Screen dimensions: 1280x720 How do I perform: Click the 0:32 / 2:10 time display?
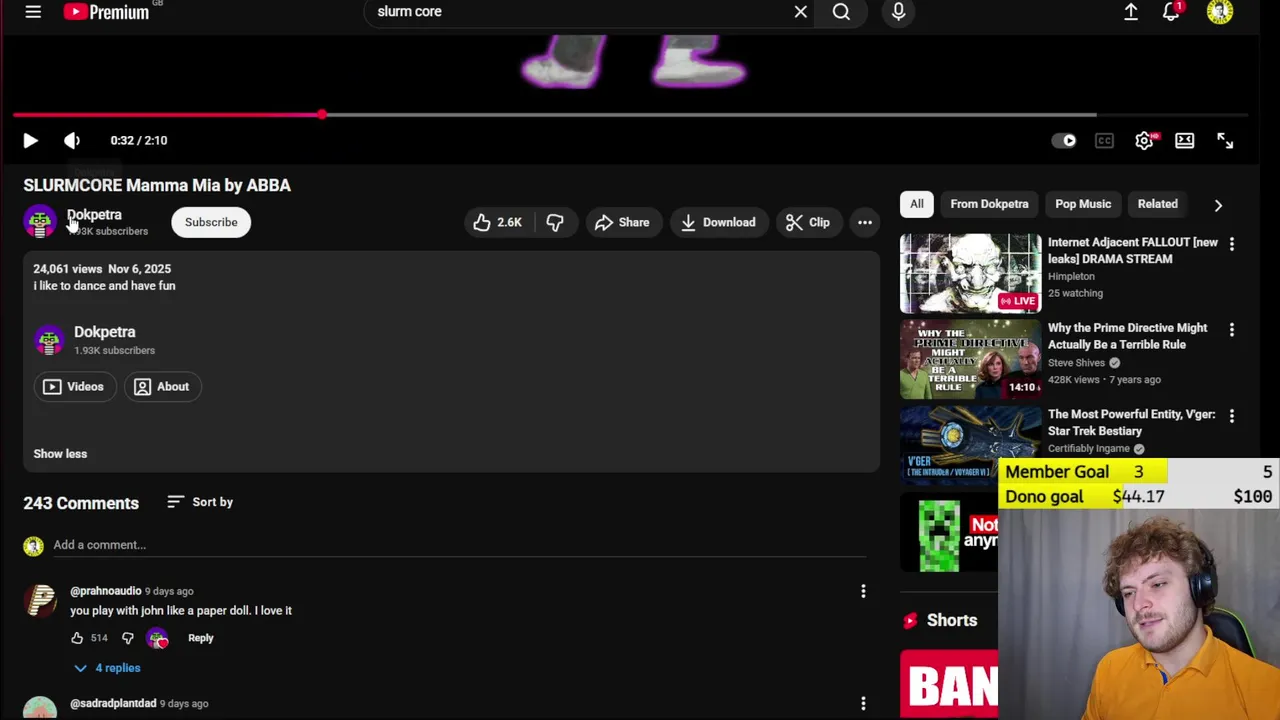(139, 141)
